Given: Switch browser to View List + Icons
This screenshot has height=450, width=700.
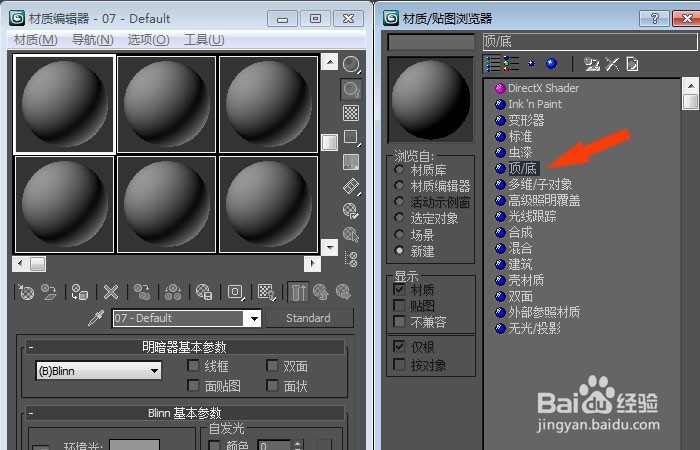Looking at the screenshot, I should [511, 64].
